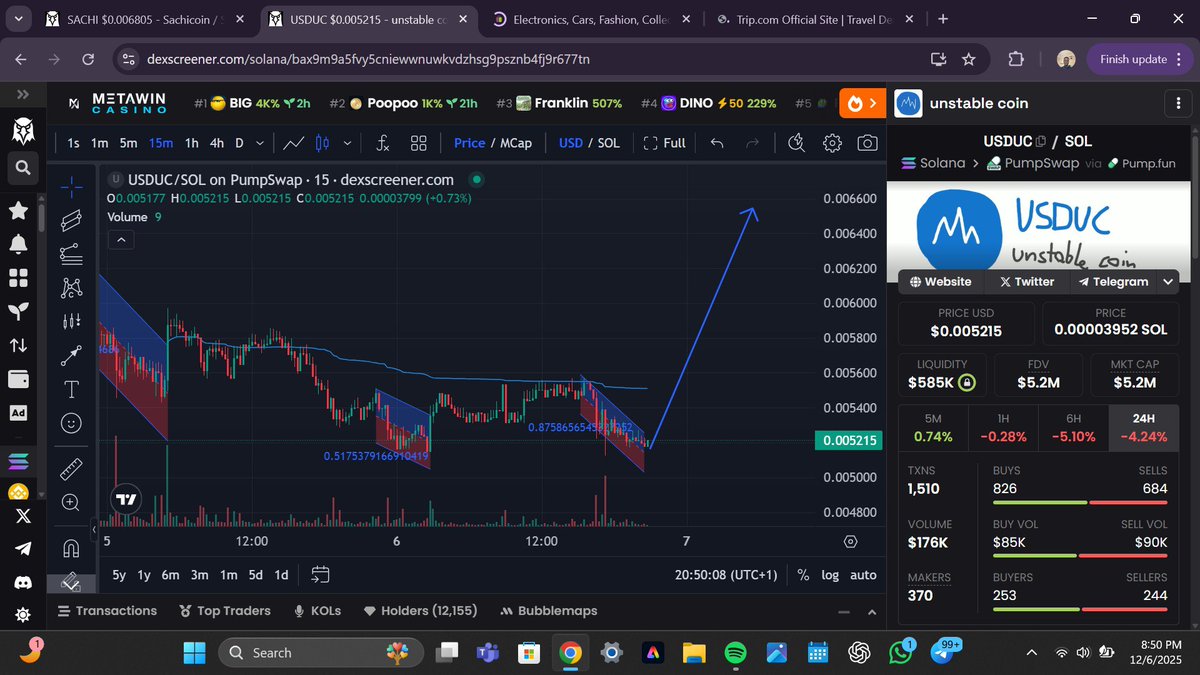This screenshot has height=675, width=1200.
Task: Open WhatsApp from the taskbar
Action: [901, 652]
